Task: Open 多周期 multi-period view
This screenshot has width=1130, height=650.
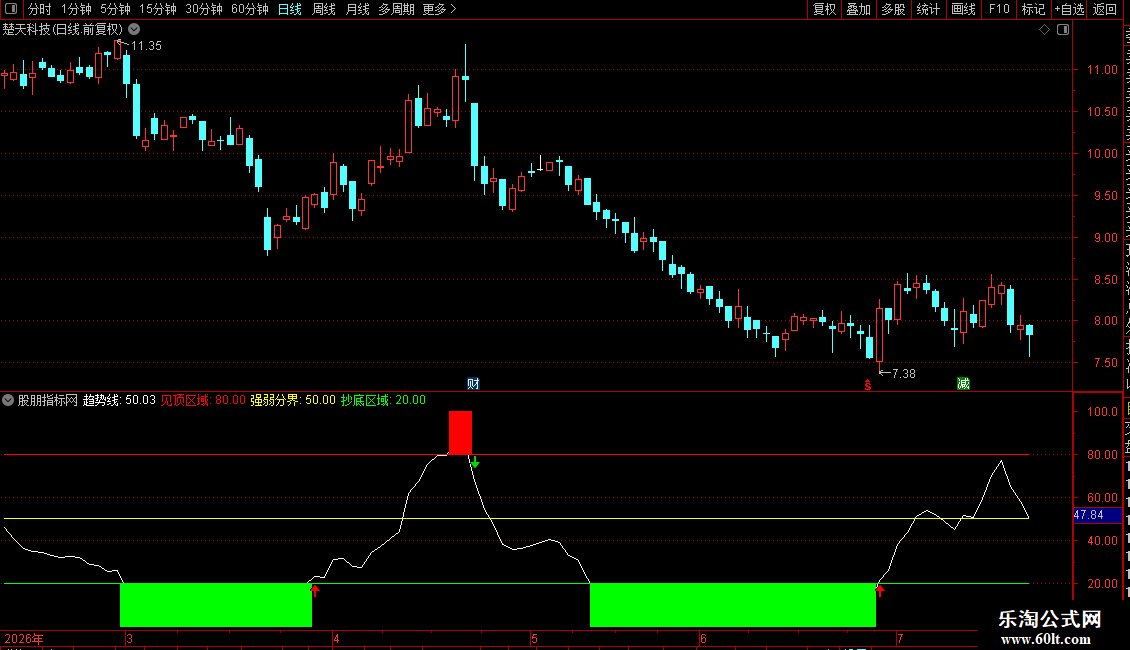Action: tap(396, 9)
